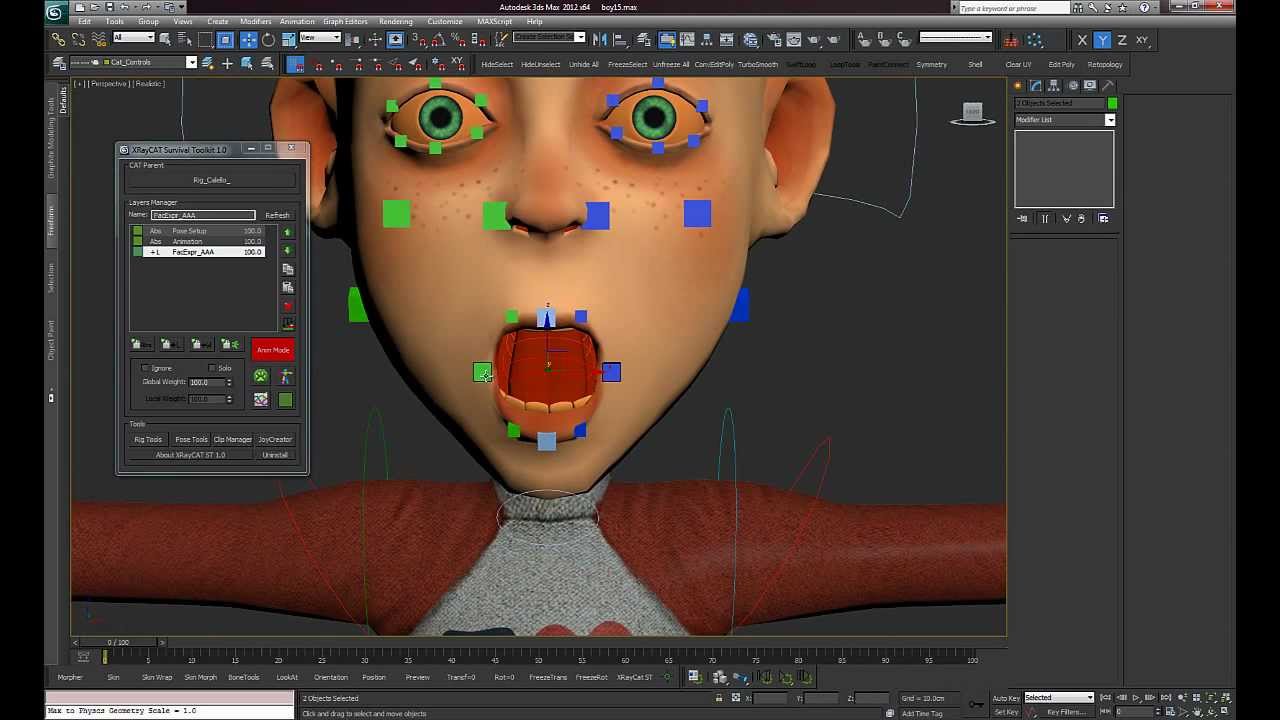Click the time slider at frame 0
Image resolution: width=1280 pixels, height=720 pixels.
[118, 642]
